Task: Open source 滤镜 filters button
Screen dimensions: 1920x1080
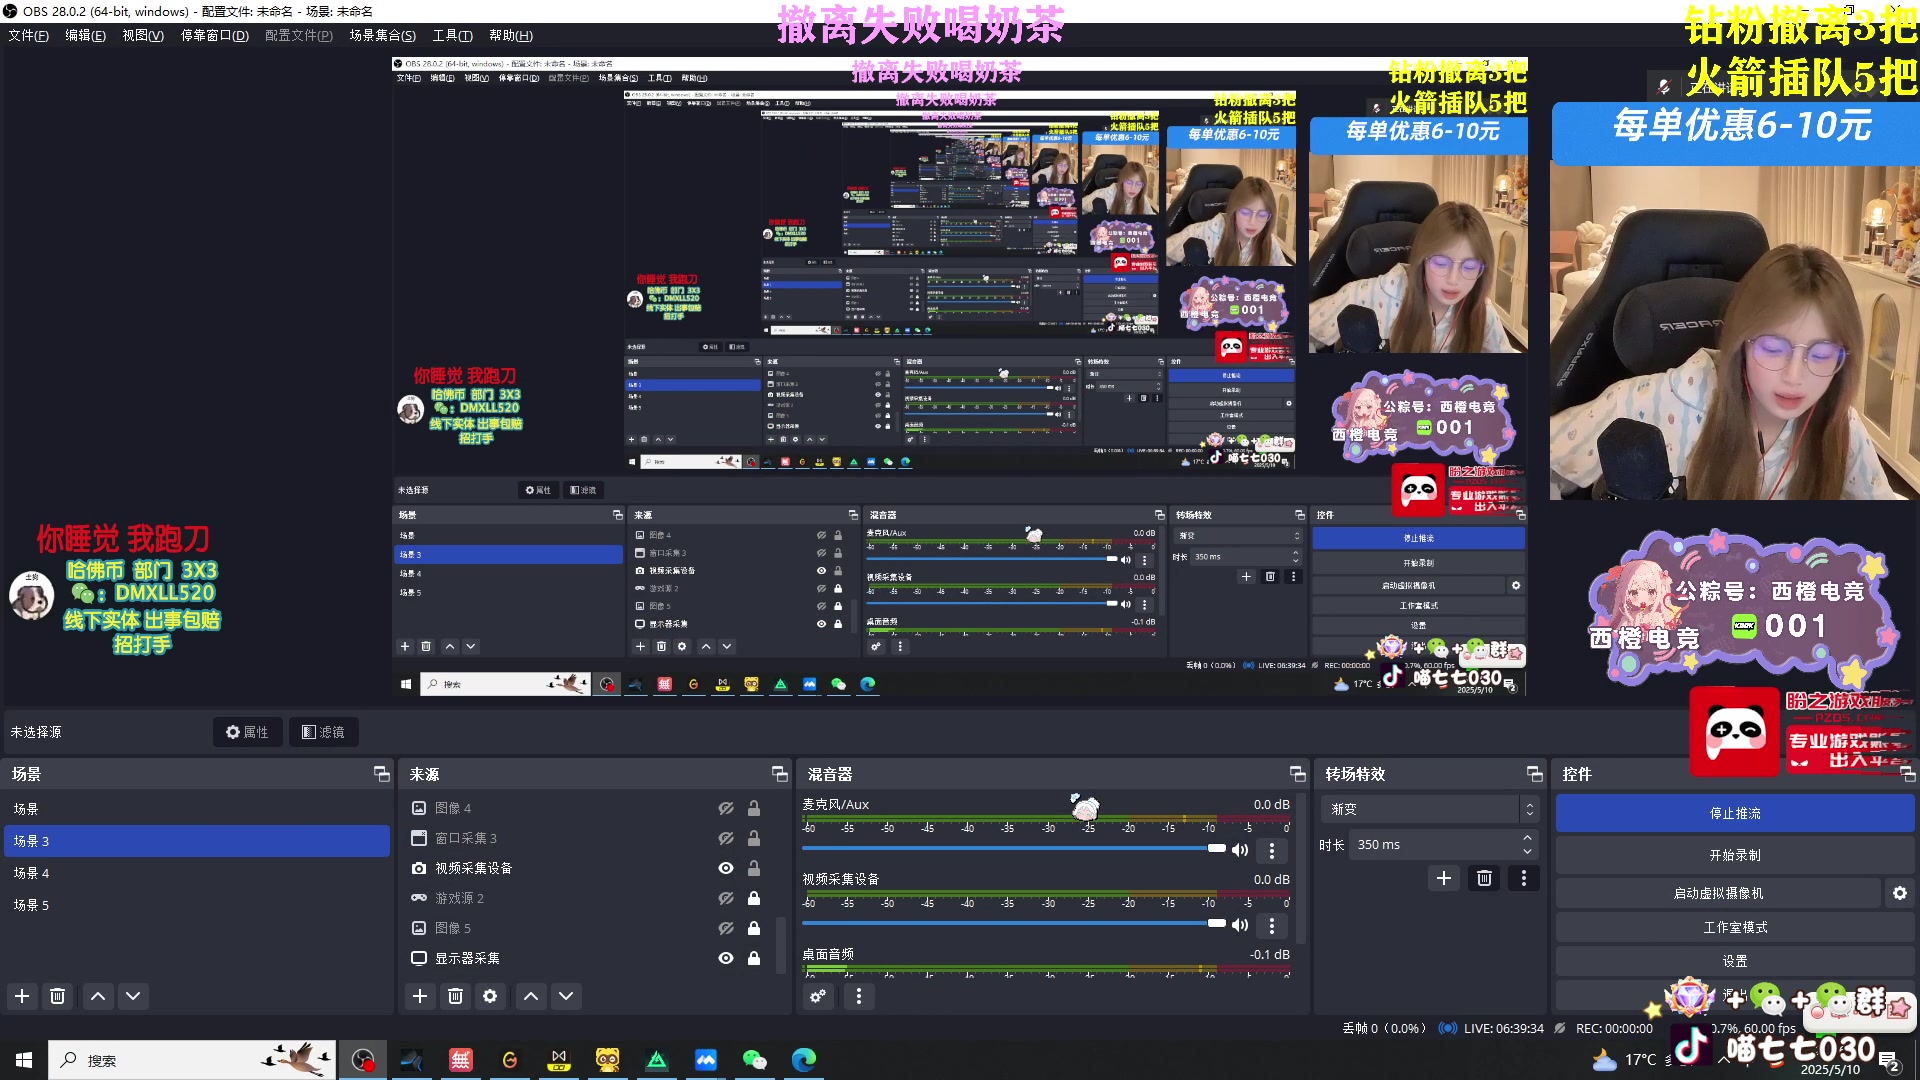Action: tap(323, 732)
